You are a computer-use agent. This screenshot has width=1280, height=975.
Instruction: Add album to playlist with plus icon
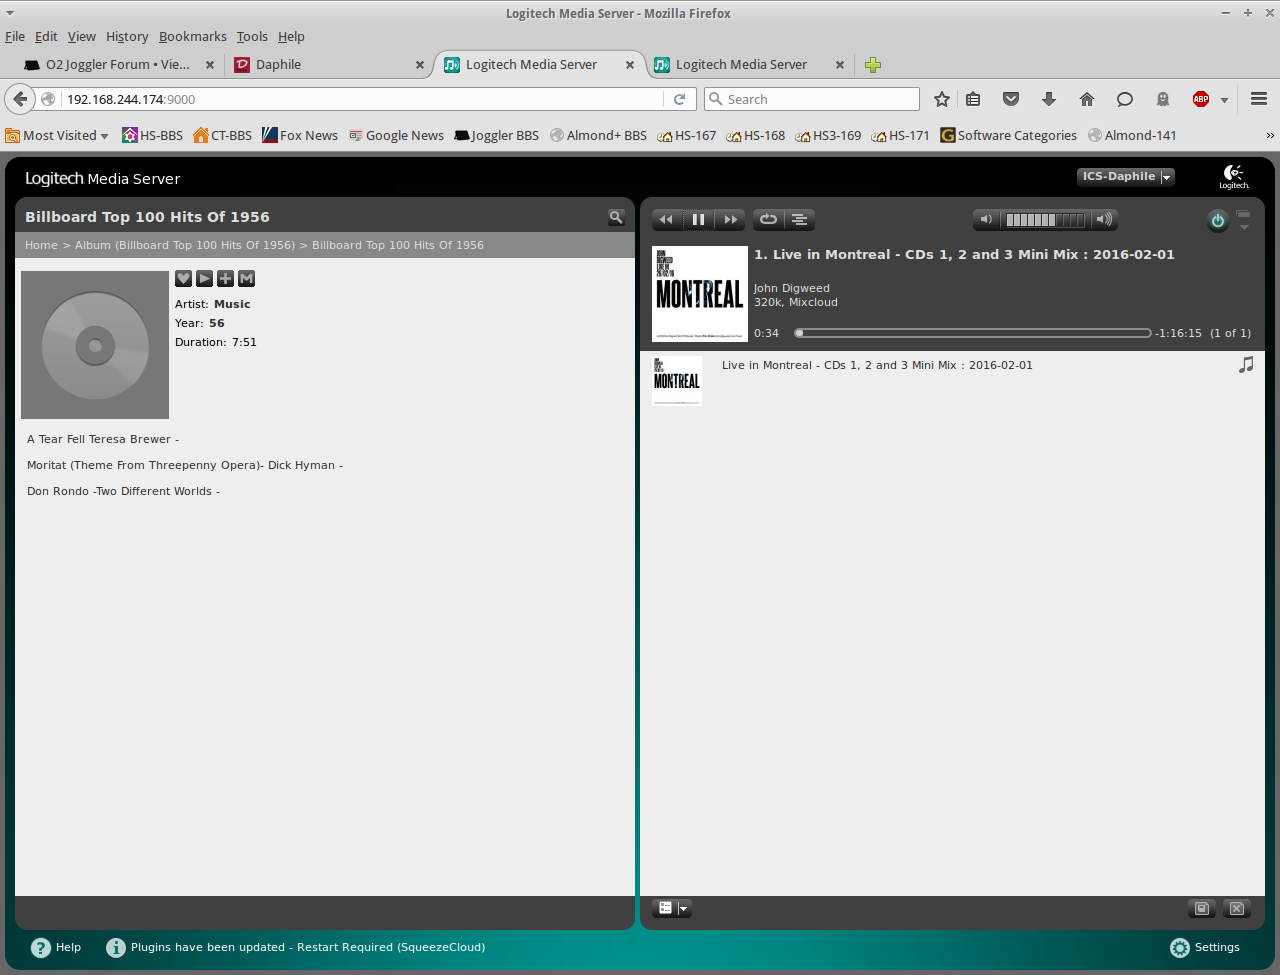225,279
